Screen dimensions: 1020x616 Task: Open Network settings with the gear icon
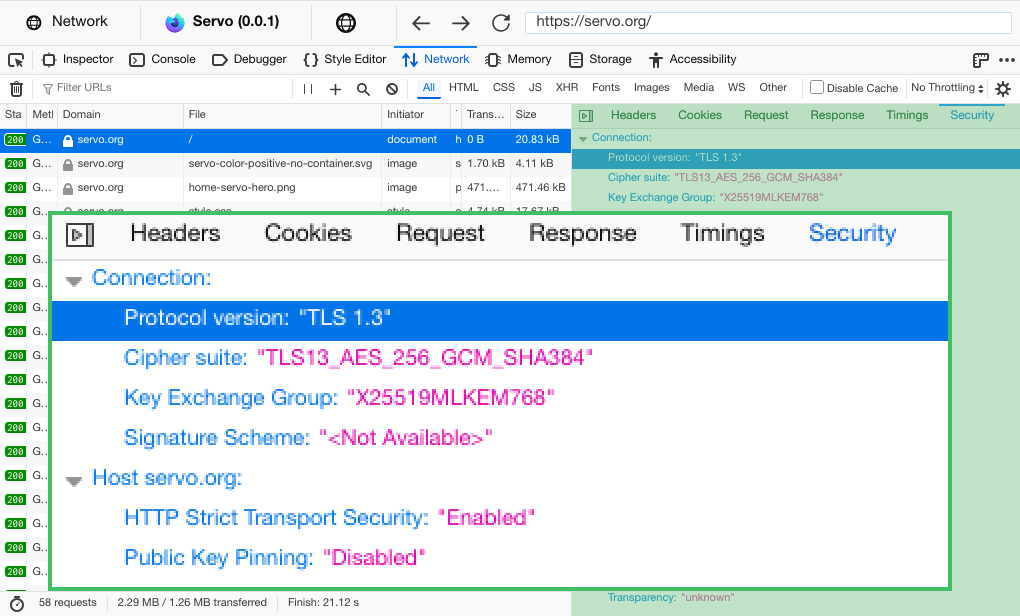1003,88
